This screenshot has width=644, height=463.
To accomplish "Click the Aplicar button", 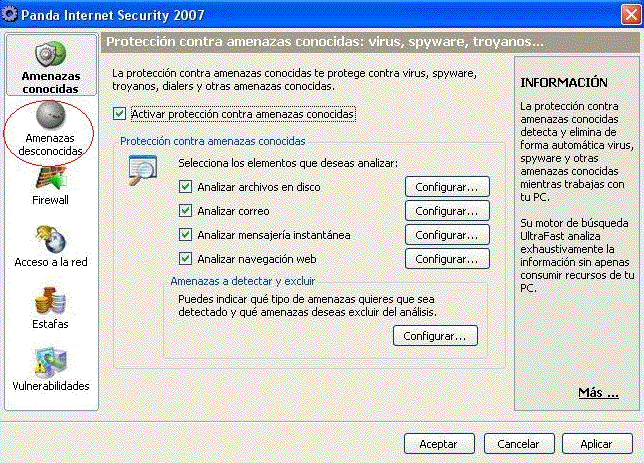I will click(x=597, y=443).
